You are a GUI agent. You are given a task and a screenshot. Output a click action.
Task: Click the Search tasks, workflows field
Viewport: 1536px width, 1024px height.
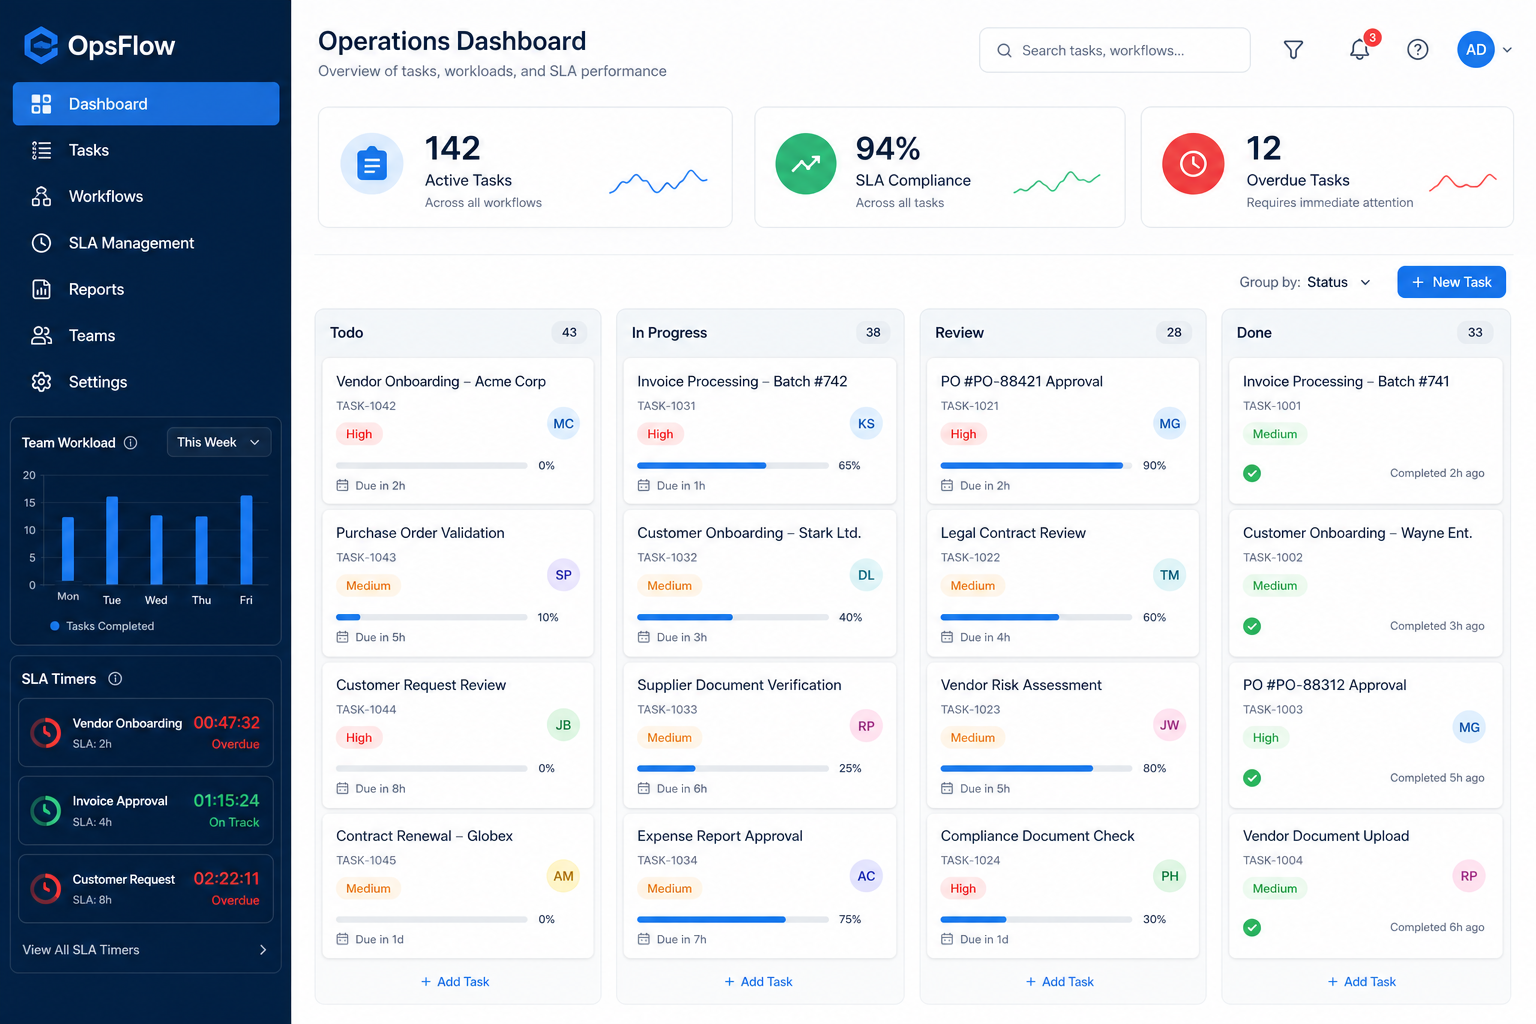(1115, 50)
